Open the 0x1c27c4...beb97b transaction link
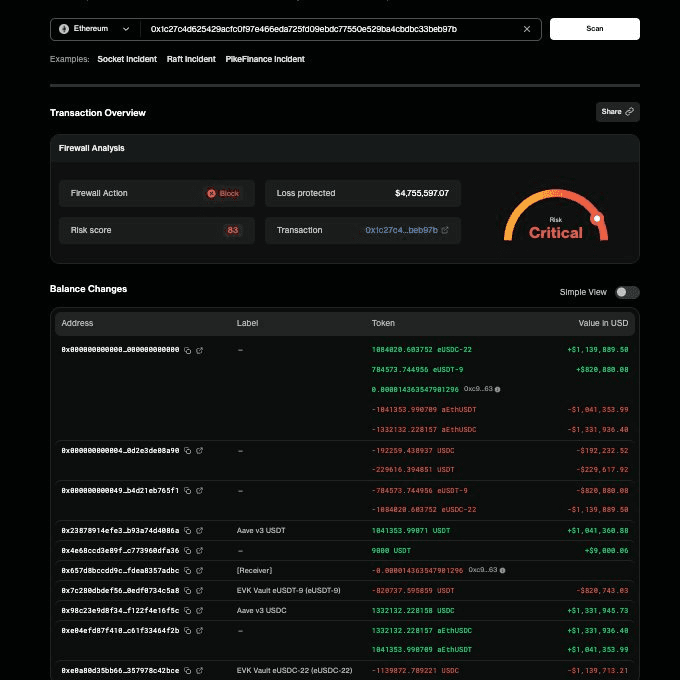Viewport: 680px width, 680px height. (x=401, y=230)
